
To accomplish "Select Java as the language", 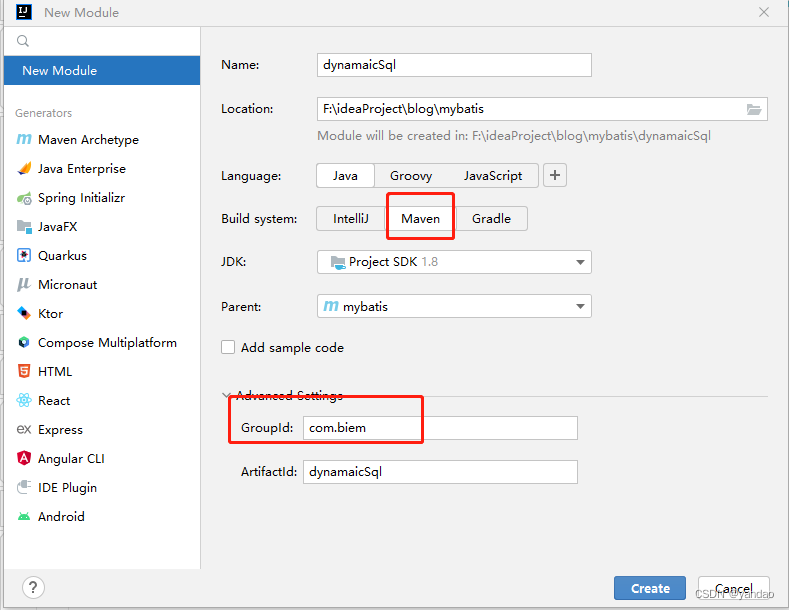I will [345, 176].
